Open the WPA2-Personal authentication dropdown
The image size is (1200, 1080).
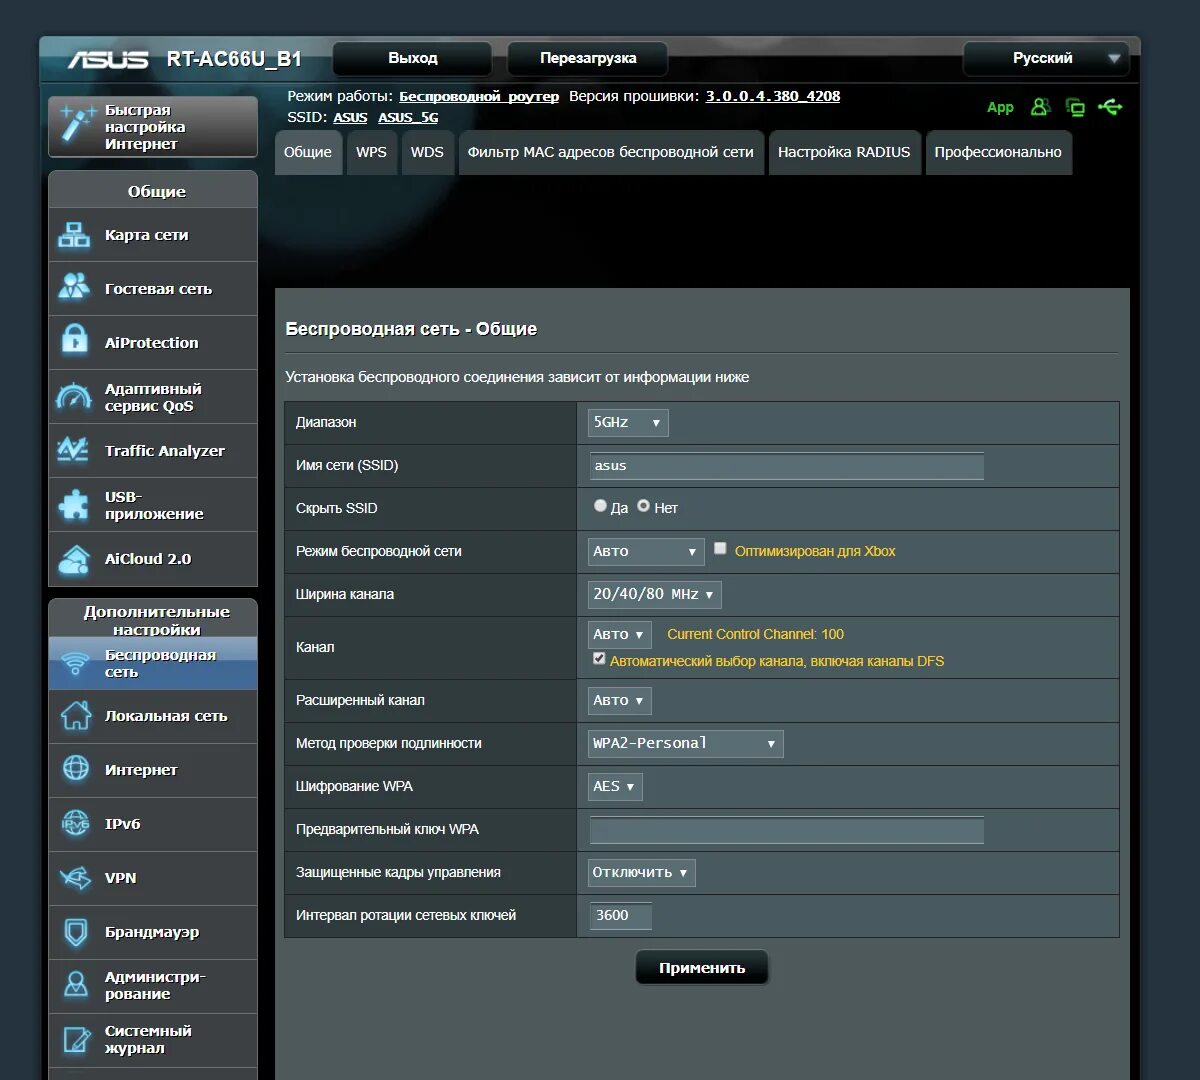pos(685,744)
